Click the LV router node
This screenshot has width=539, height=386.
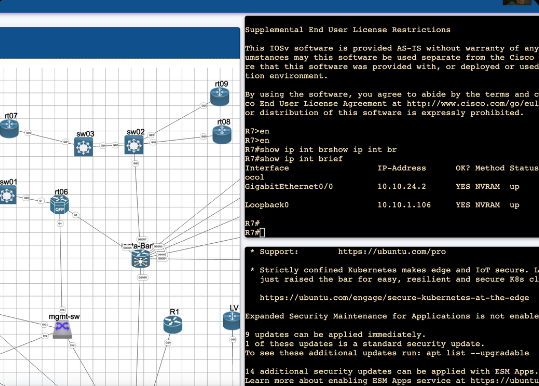(x=231, y=320)
